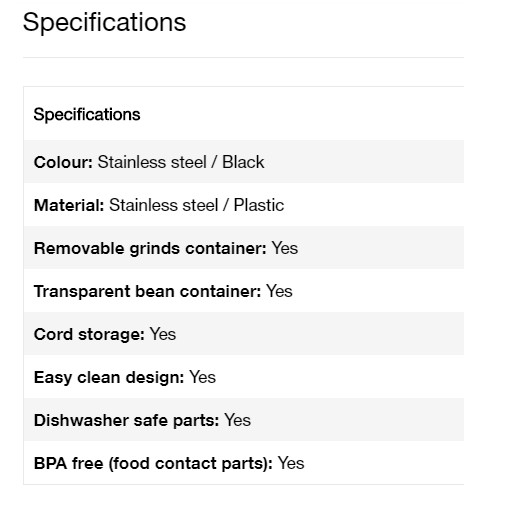Click the horizontal divider under the heading

[x=243, y=57]
